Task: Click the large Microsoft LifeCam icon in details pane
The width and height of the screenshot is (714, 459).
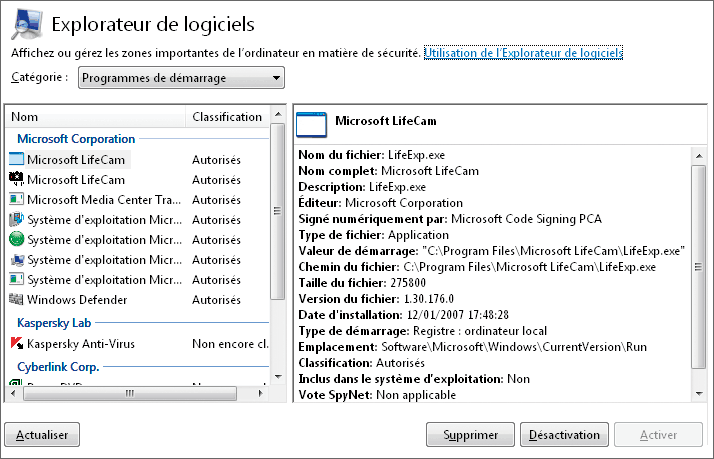Action: [311, 124]
